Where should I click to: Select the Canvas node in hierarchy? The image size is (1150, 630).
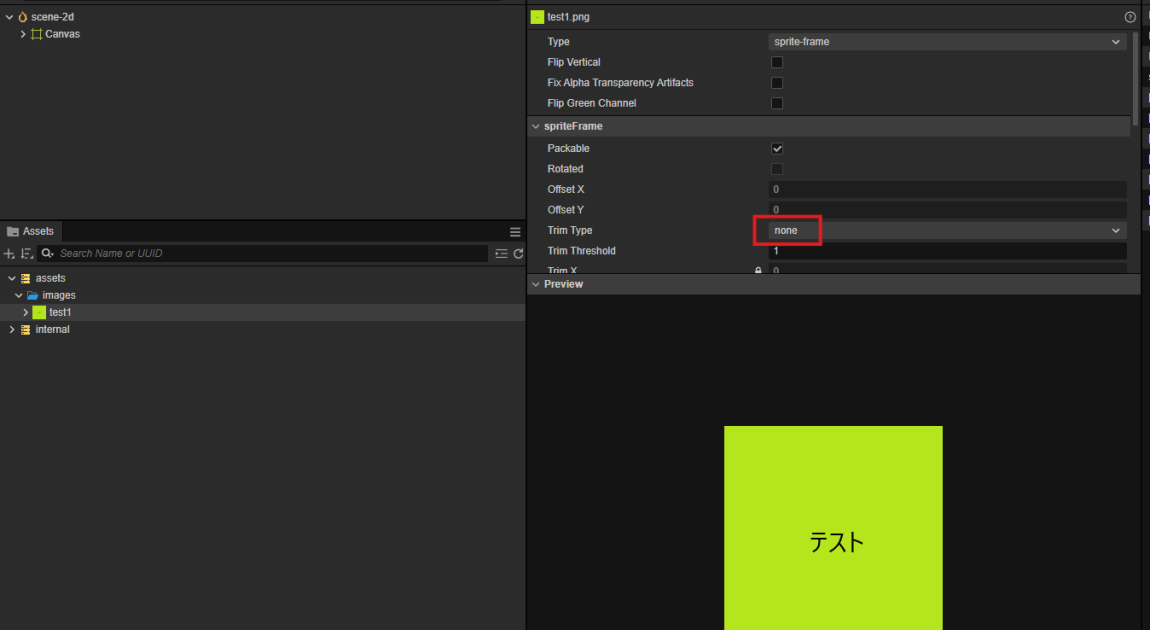point(62,34)
